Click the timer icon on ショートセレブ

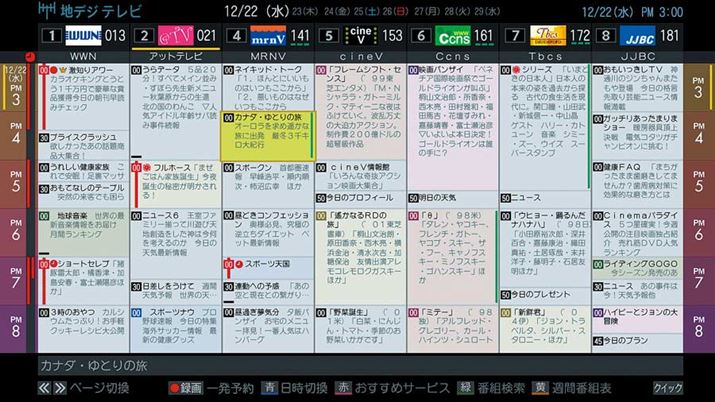(53, 263)
